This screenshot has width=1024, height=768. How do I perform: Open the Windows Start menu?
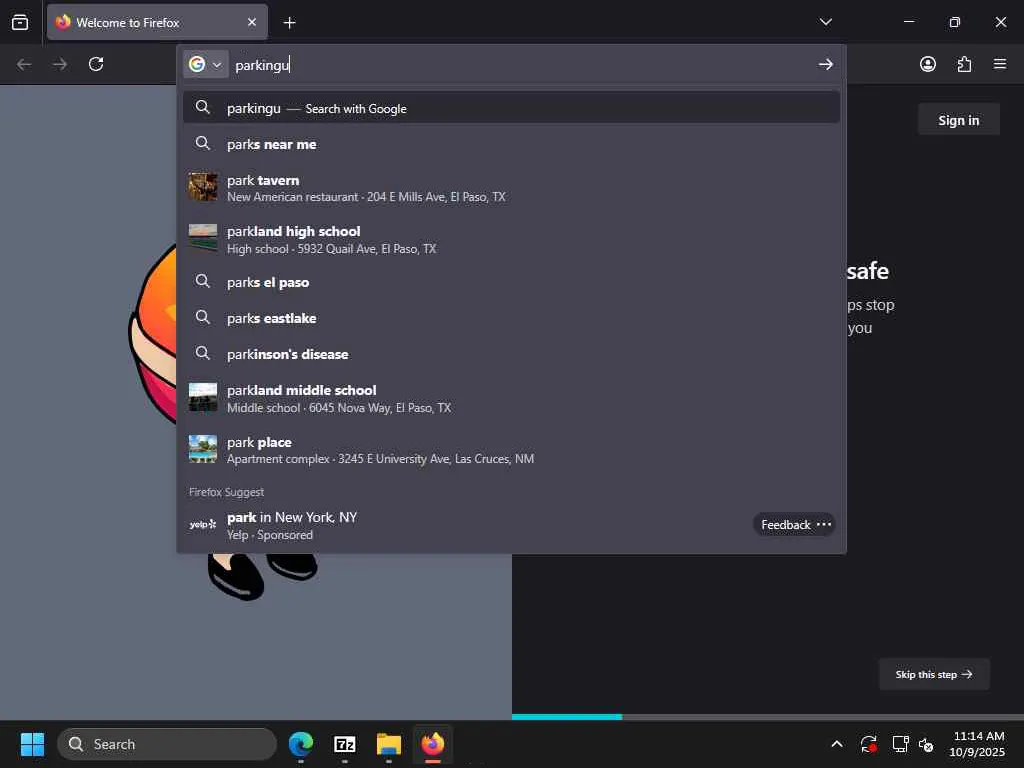point(32,744)
